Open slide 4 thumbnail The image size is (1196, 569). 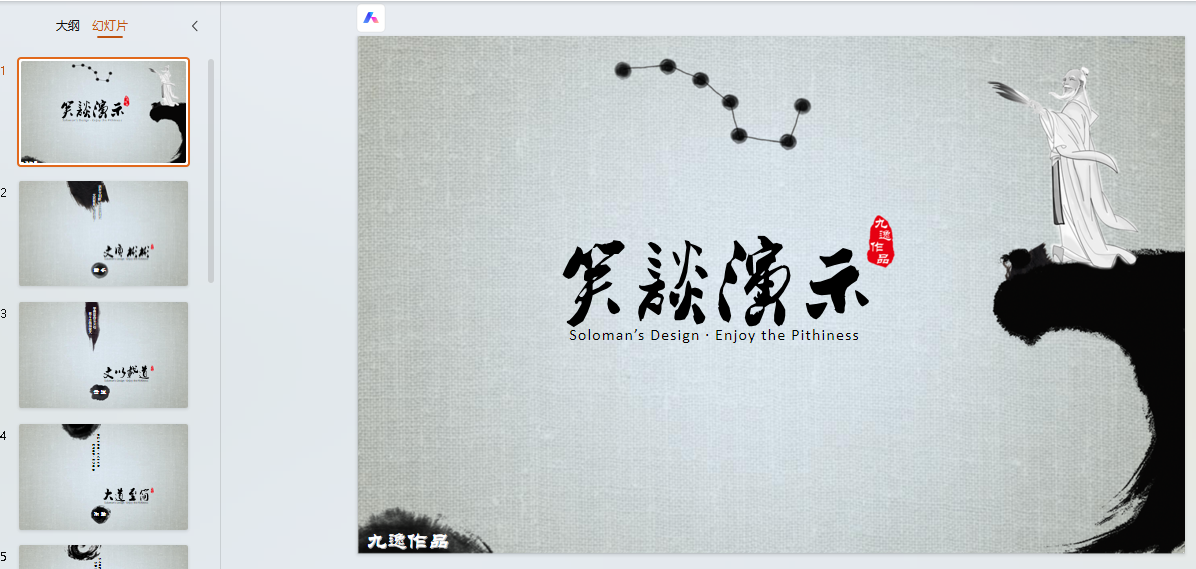104,477
